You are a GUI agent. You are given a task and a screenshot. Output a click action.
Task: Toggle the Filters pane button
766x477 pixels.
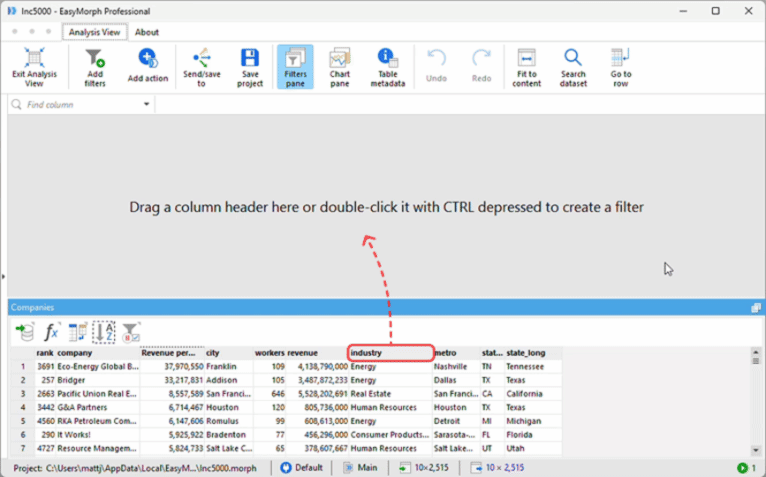pos(295,67)
